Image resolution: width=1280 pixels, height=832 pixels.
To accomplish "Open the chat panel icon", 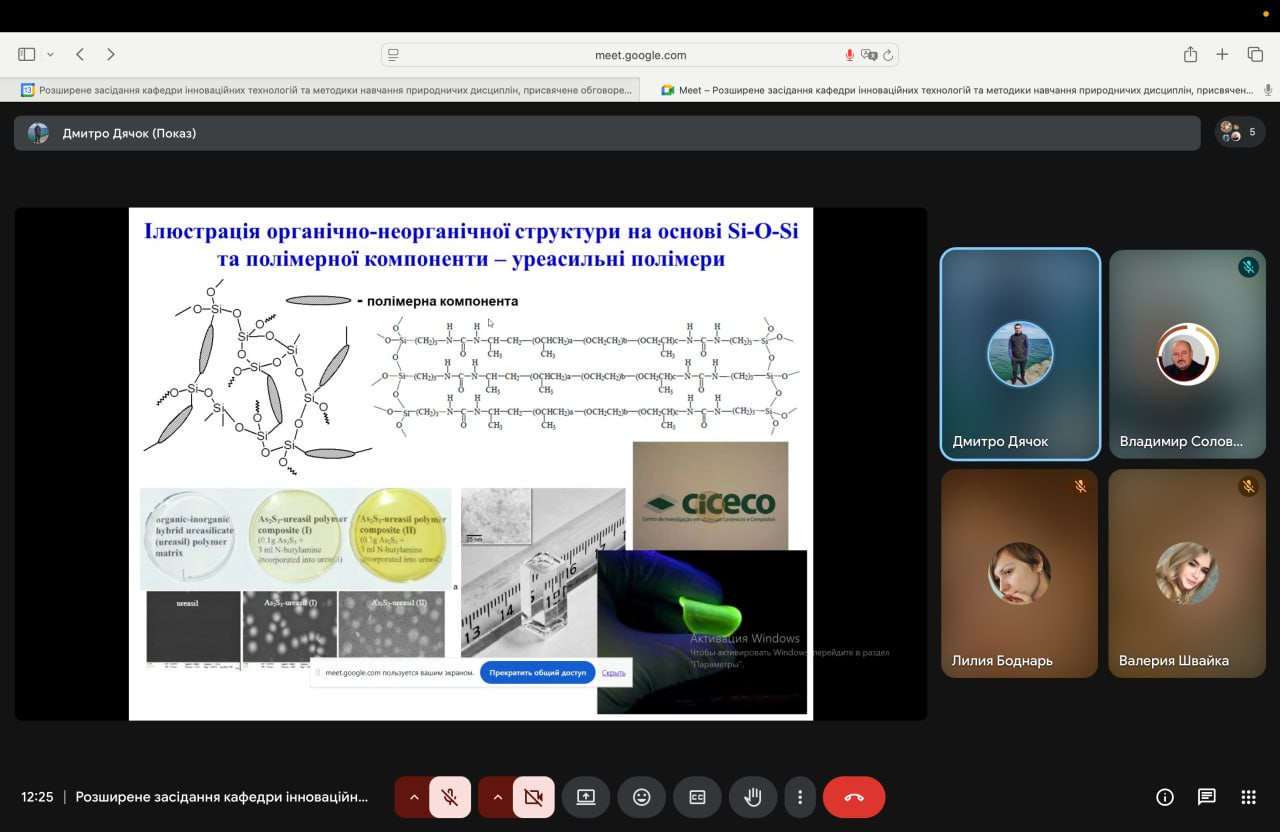I will click(1206, 797).
